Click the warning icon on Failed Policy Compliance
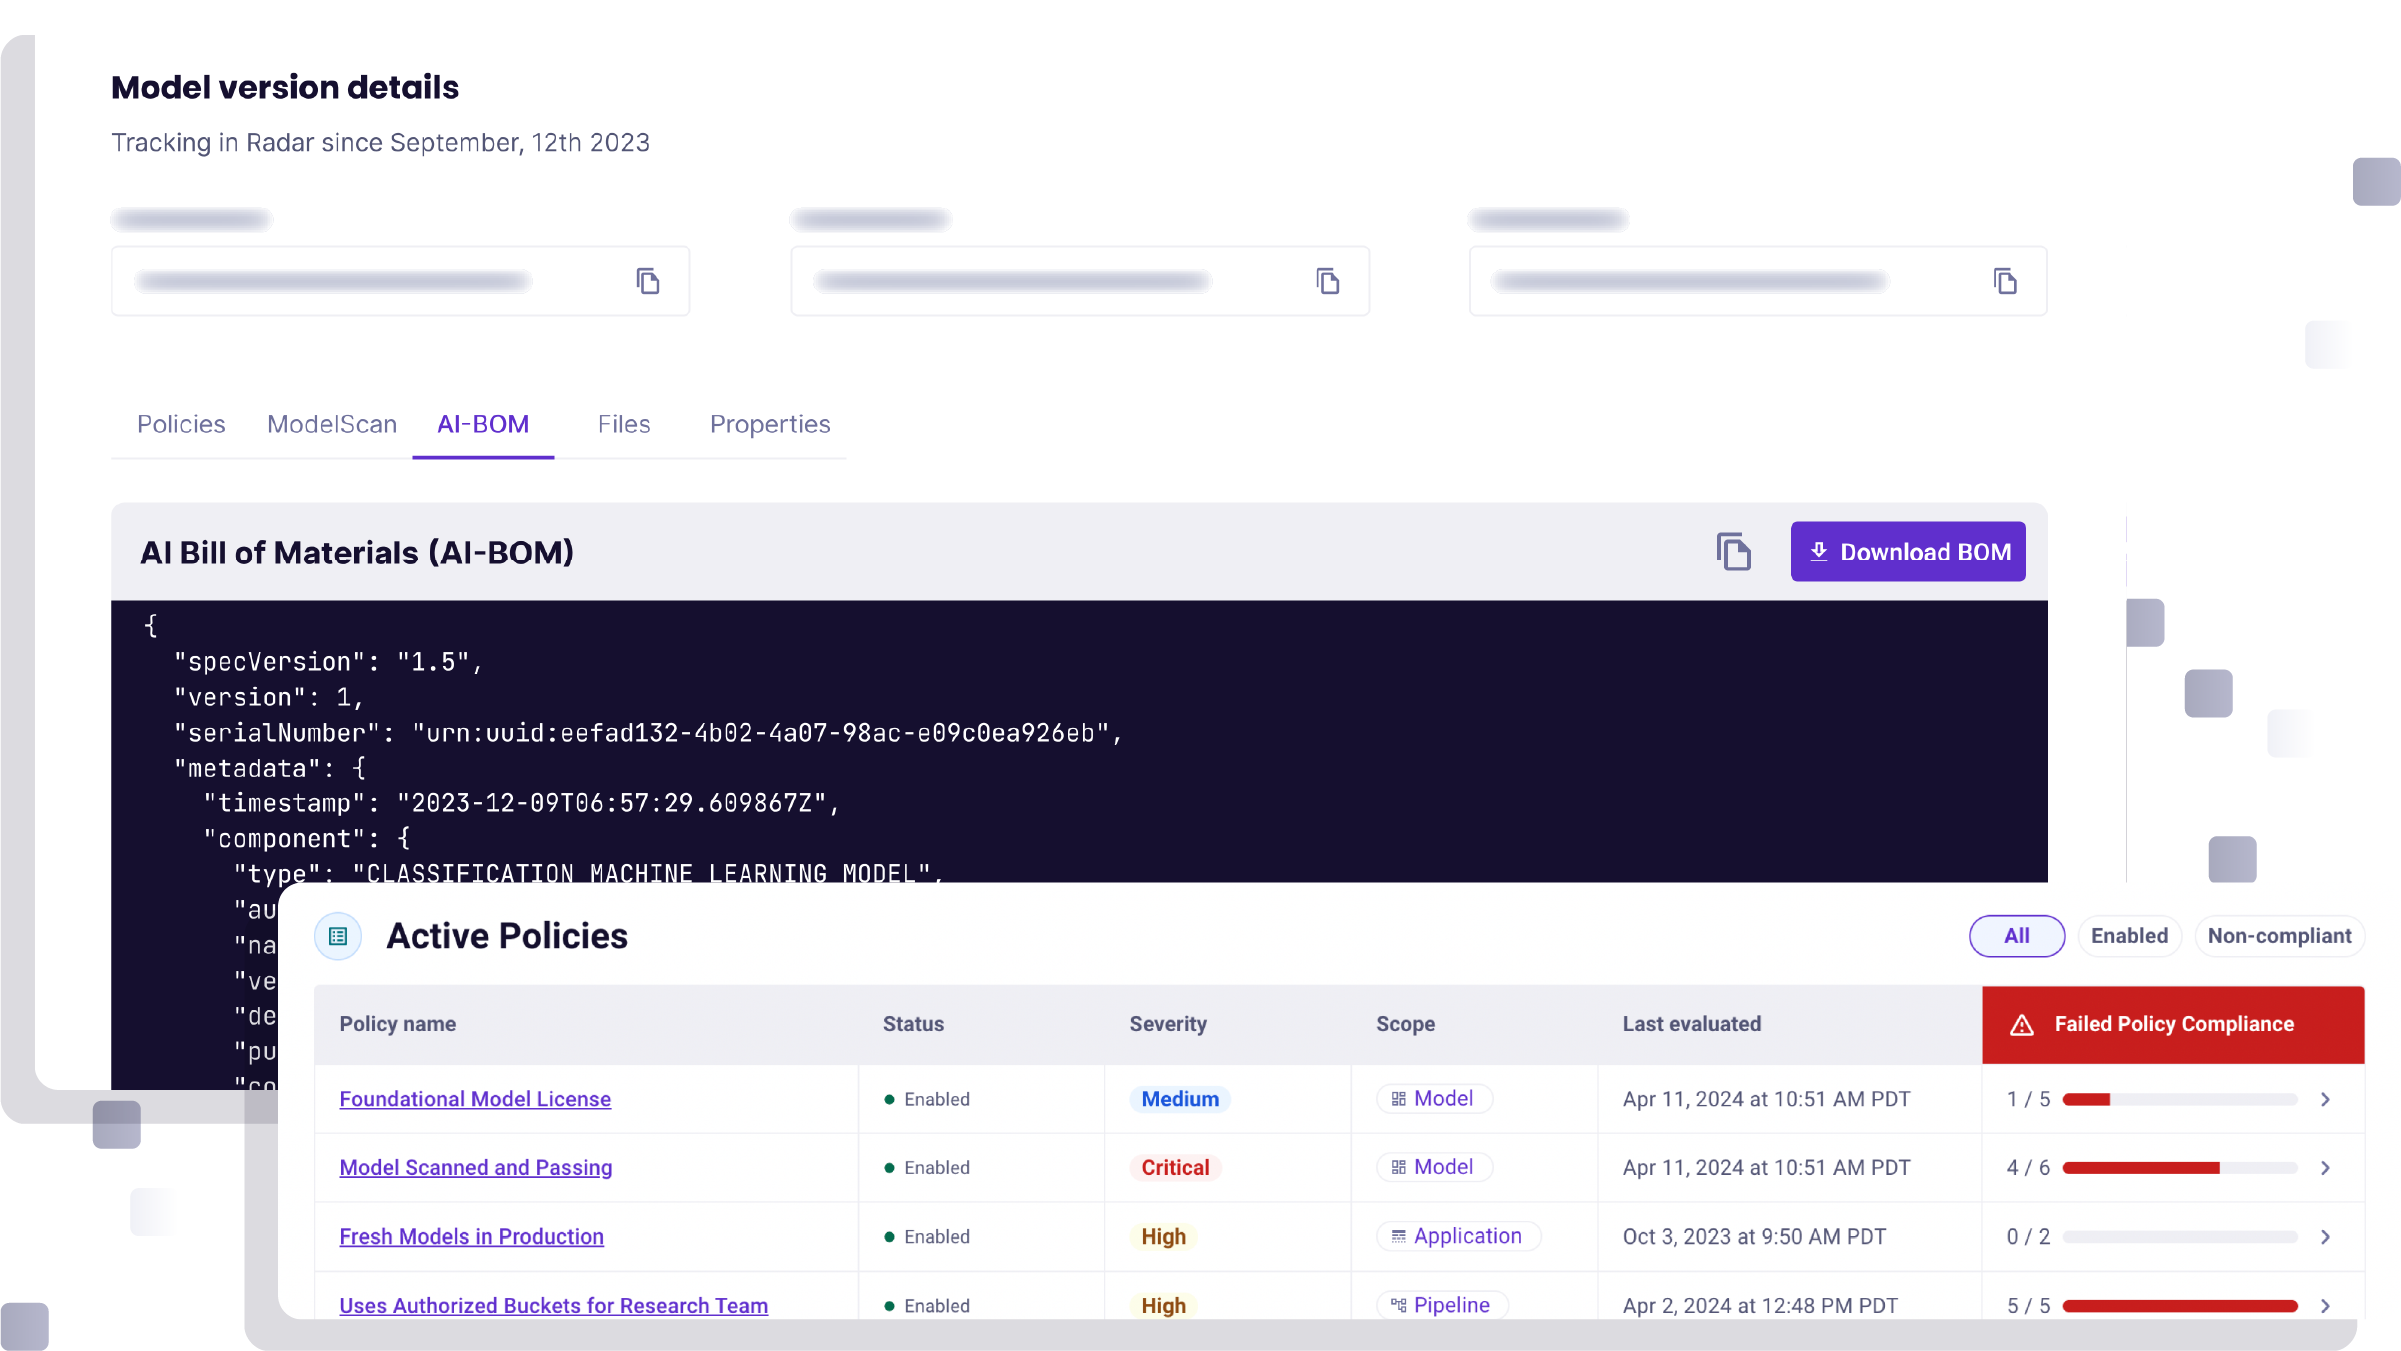Image resolution: width=2401 pixels, height=1351 pixels. pyautogui.click(x=2023, y=1024)
